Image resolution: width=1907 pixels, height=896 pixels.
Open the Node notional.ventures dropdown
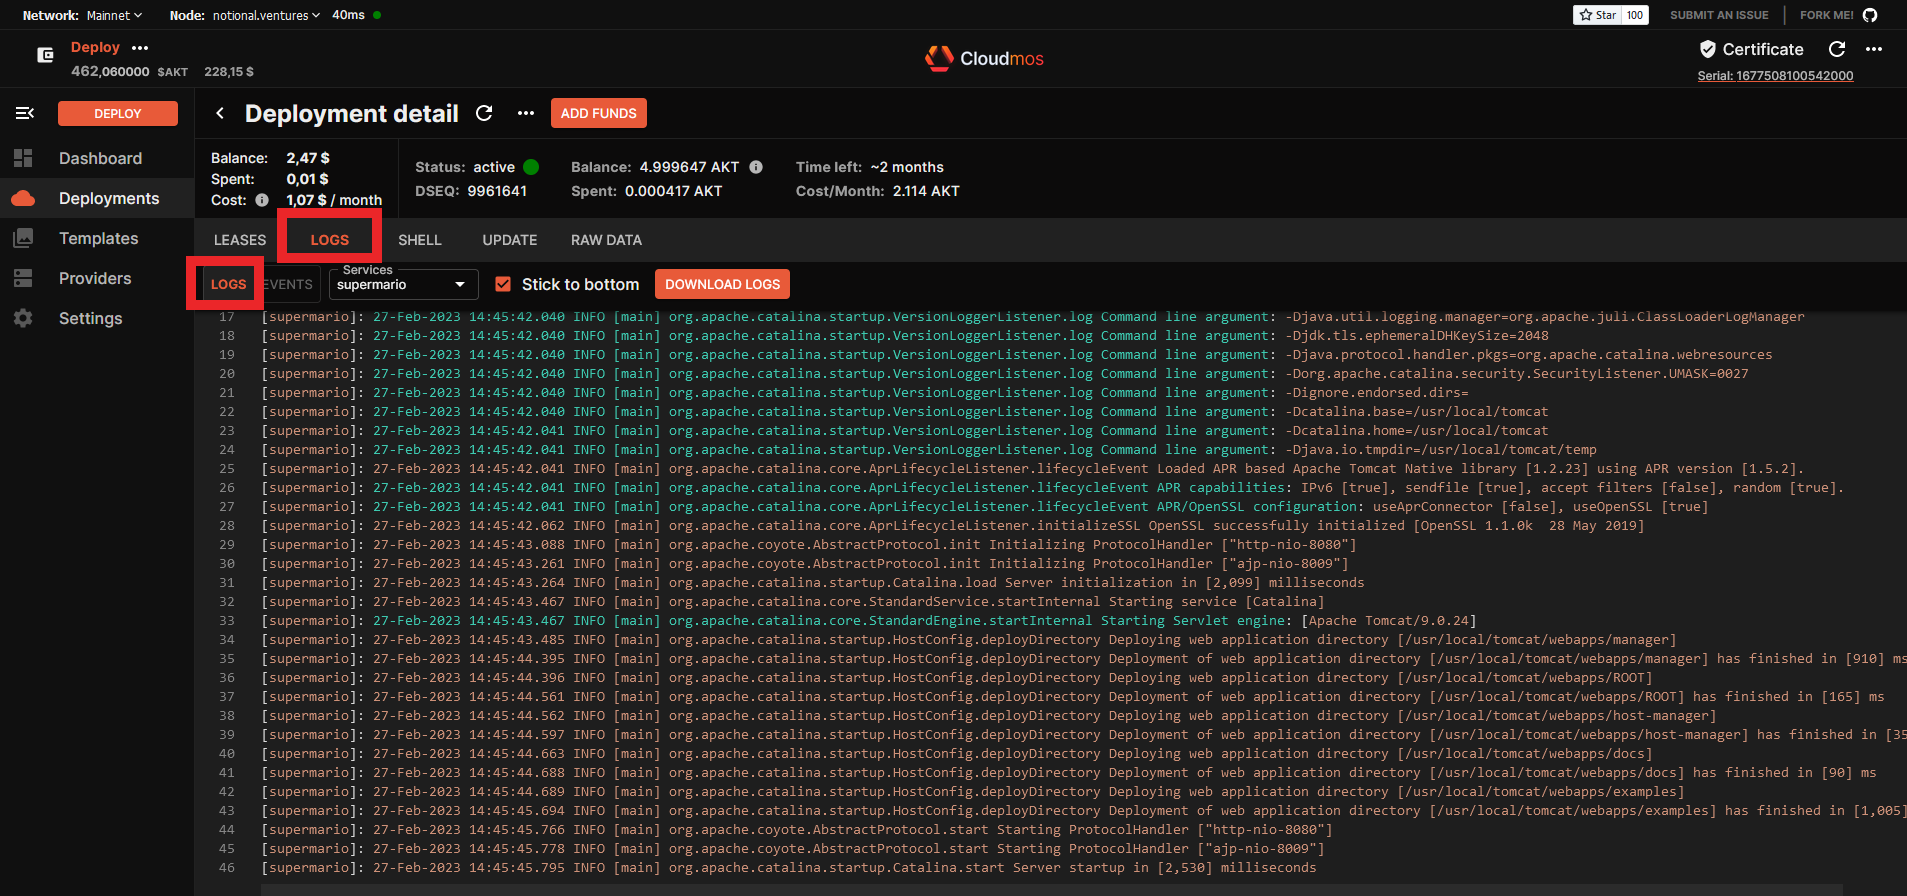click(x=265, y=15)
